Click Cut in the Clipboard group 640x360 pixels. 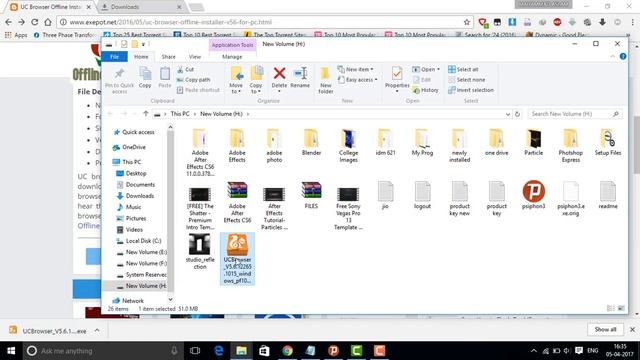click(x=186, y=69)
